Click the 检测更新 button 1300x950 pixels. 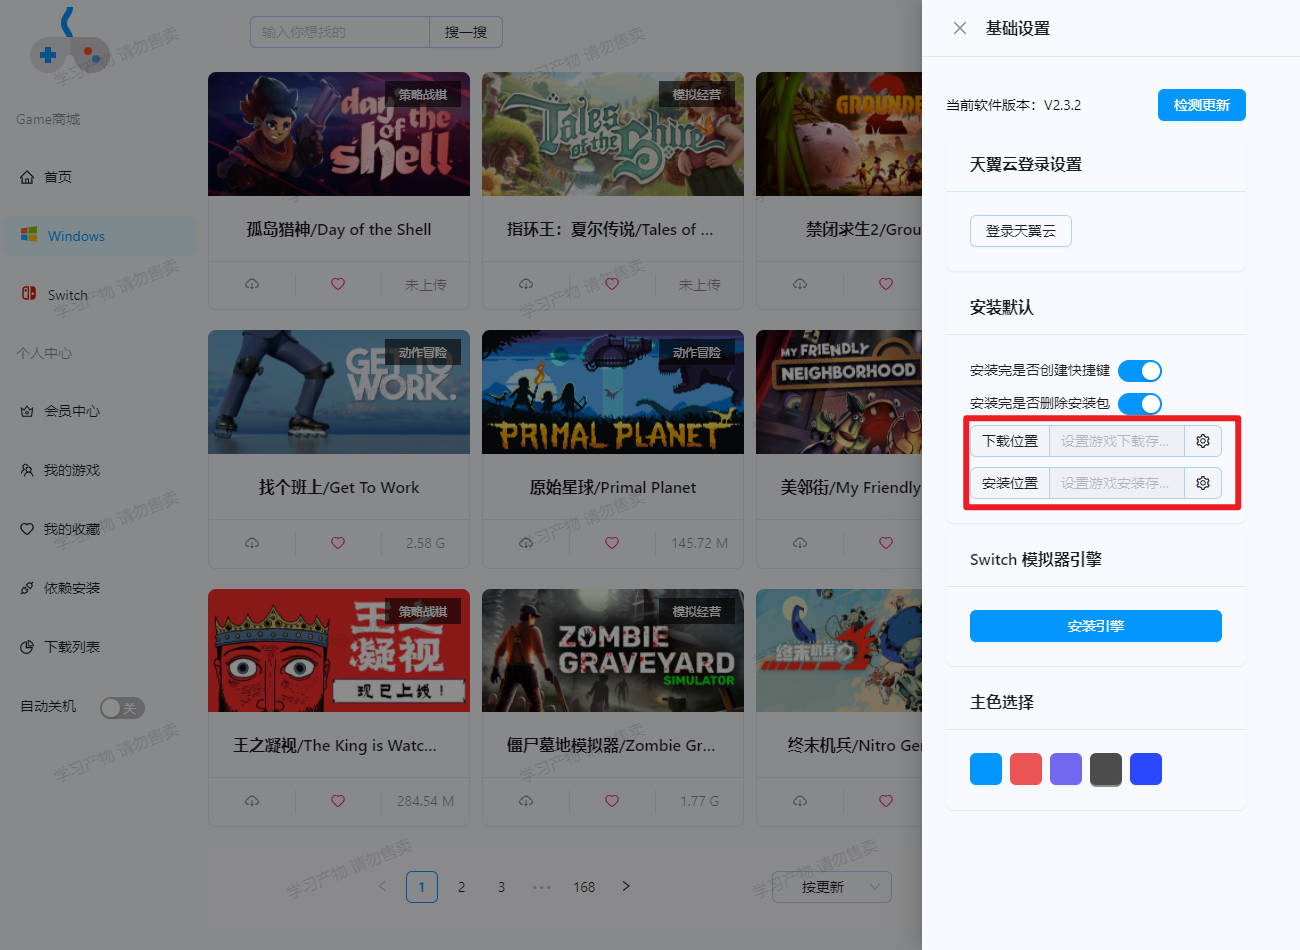pyautogui.click(x=1202, y=105)
